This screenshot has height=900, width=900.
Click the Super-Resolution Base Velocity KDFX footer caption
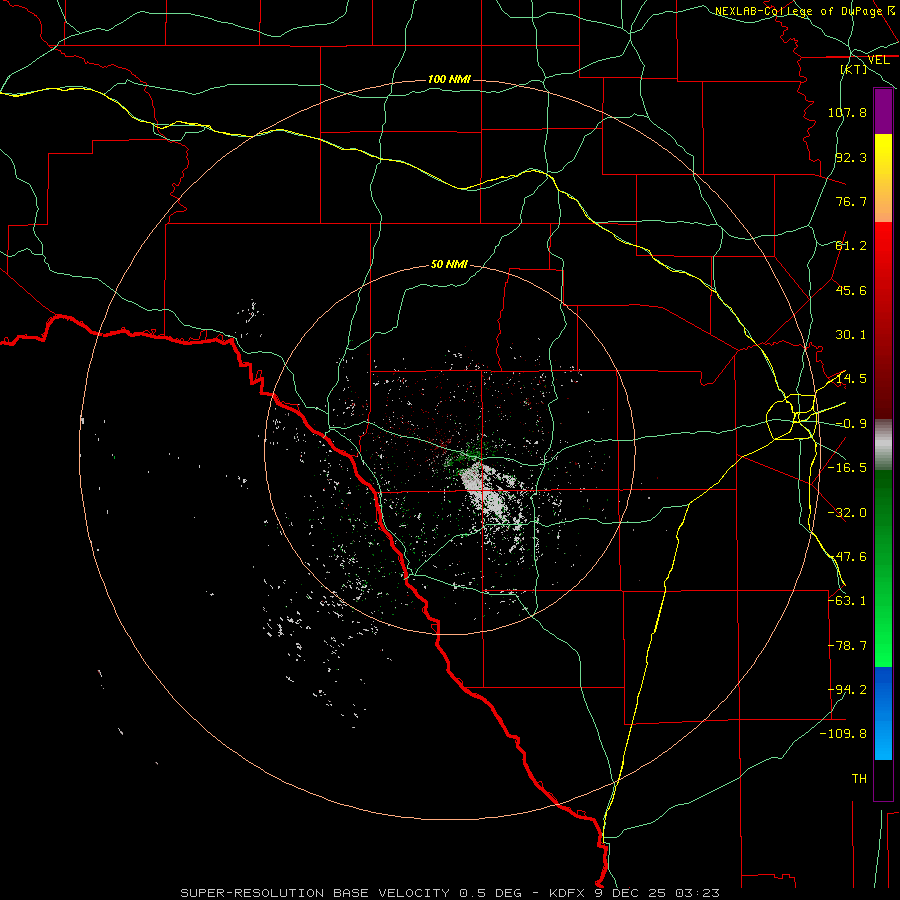450,893
